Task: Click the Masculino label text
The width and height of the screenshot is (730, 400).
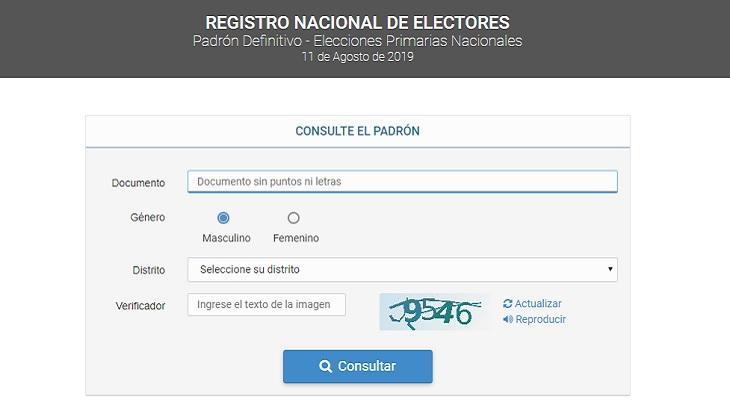Action: tap(226, 238)
